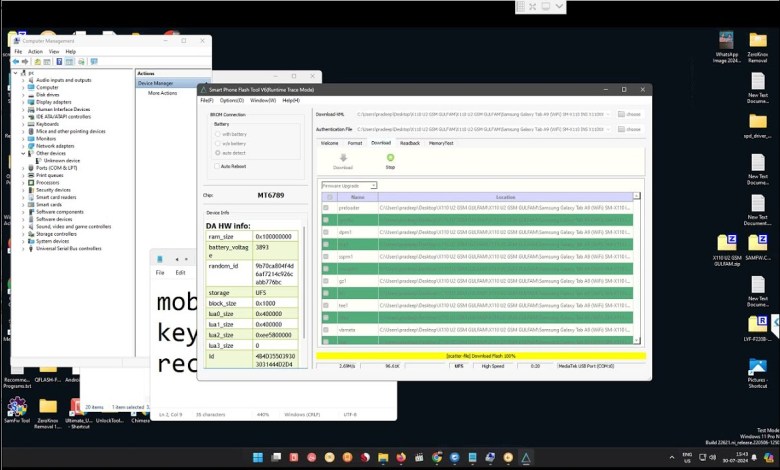Open the File(F) menu in Flash Tool
This screenshot has width=780, height=470.
(207, 100)
